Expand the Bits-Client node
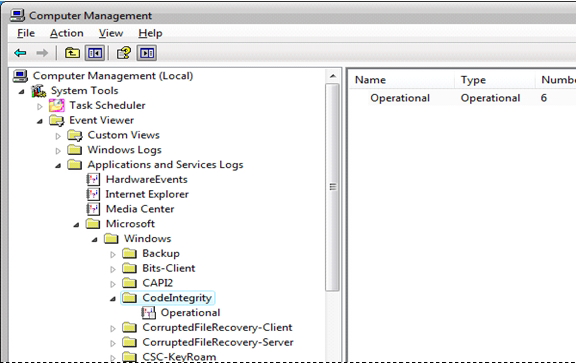 pyautogui.click(x=113, y=269)
